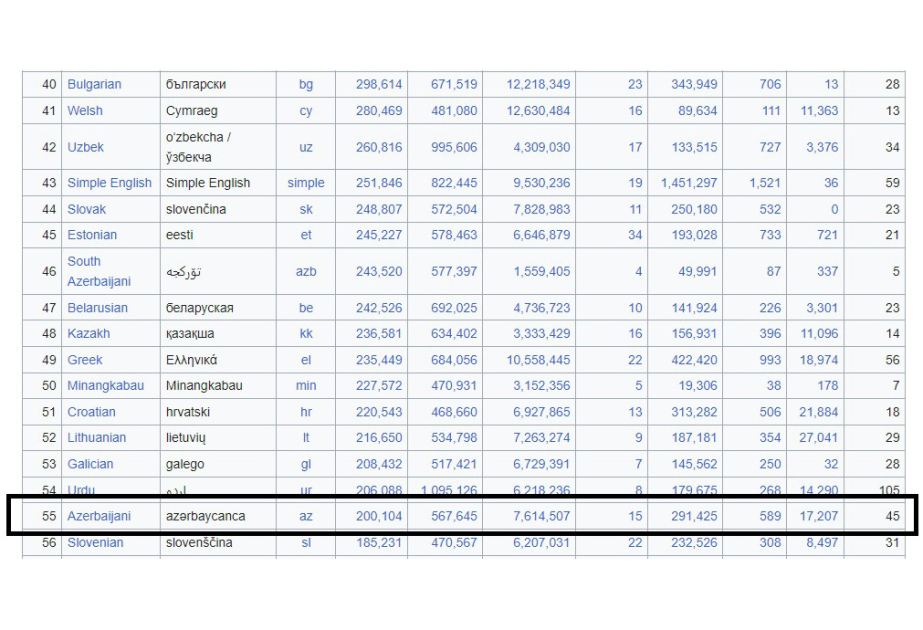Screen dimensions: 923x630
Task: Open the Azerbaijani language link
Action: pos(99,516)
